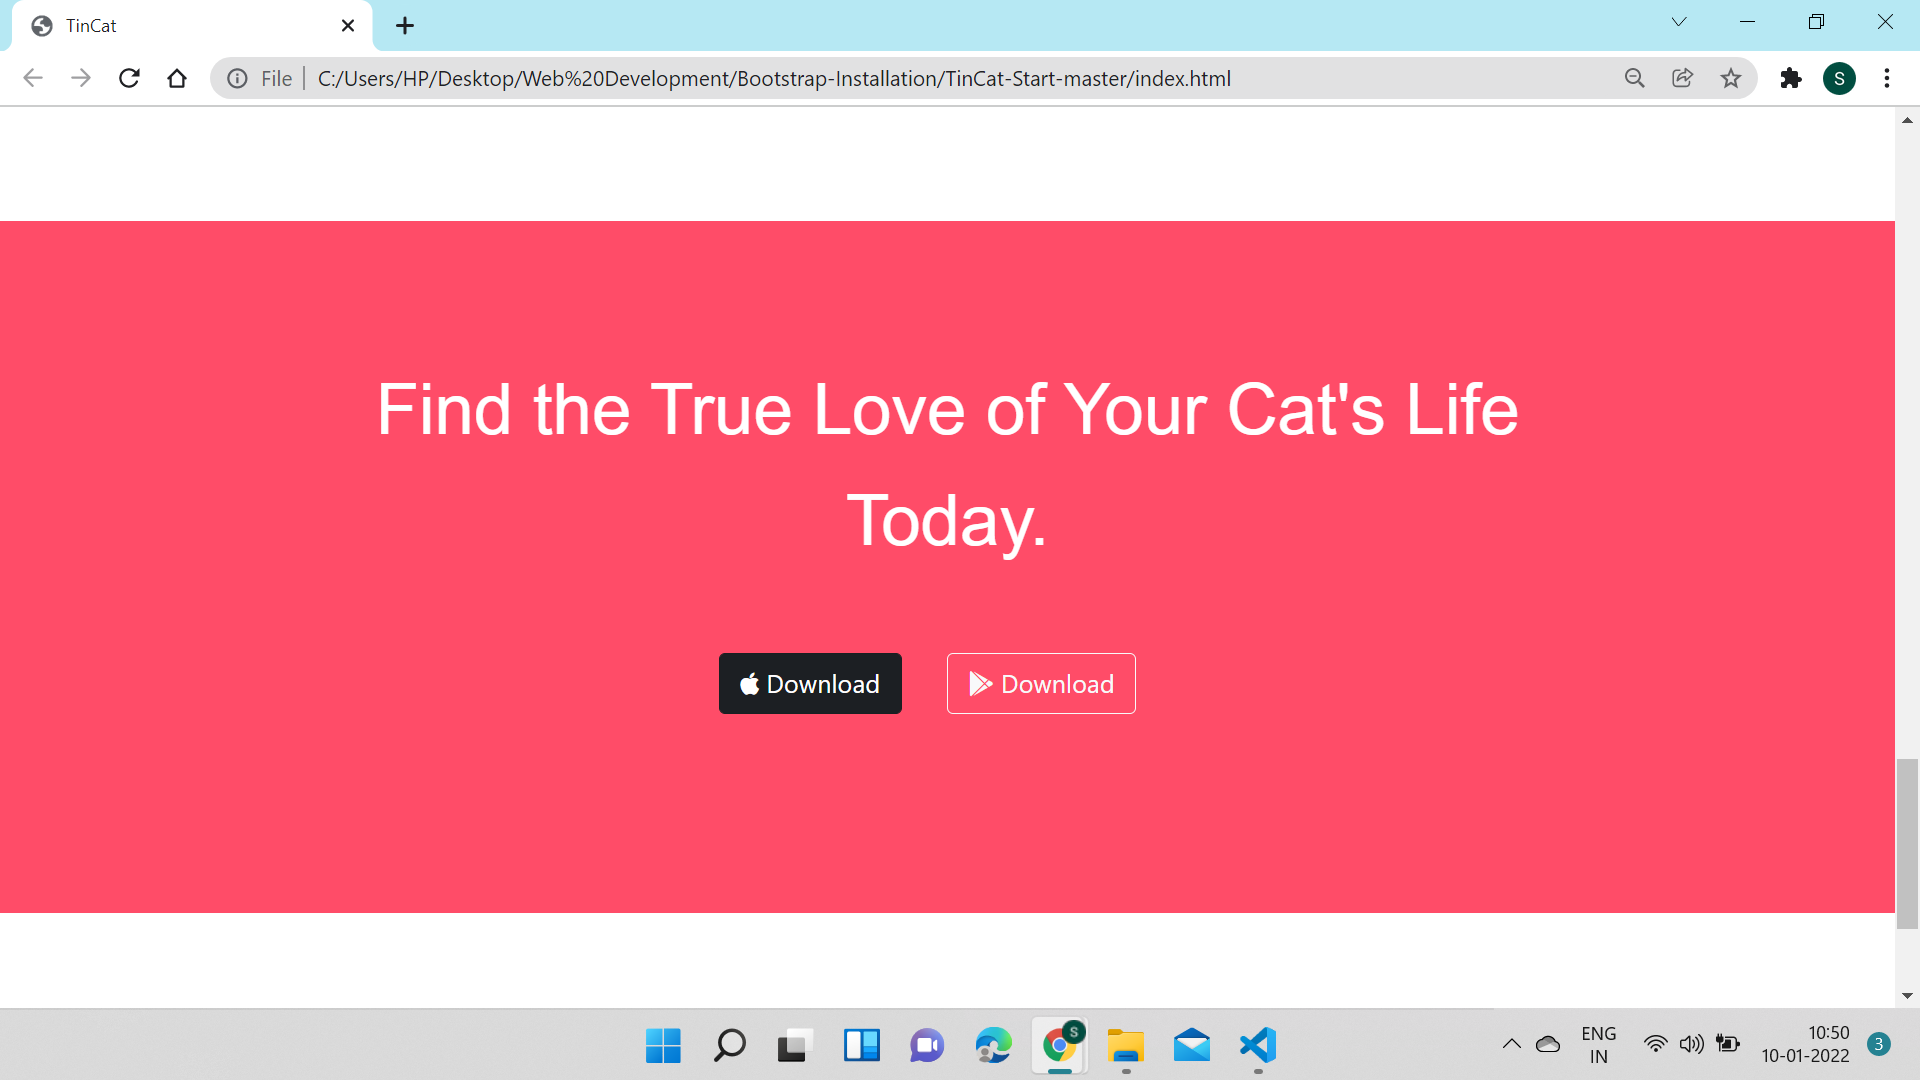1920x1080 pixels.
Task: Click the site info icon before the URL
Action: pos(237,78)
